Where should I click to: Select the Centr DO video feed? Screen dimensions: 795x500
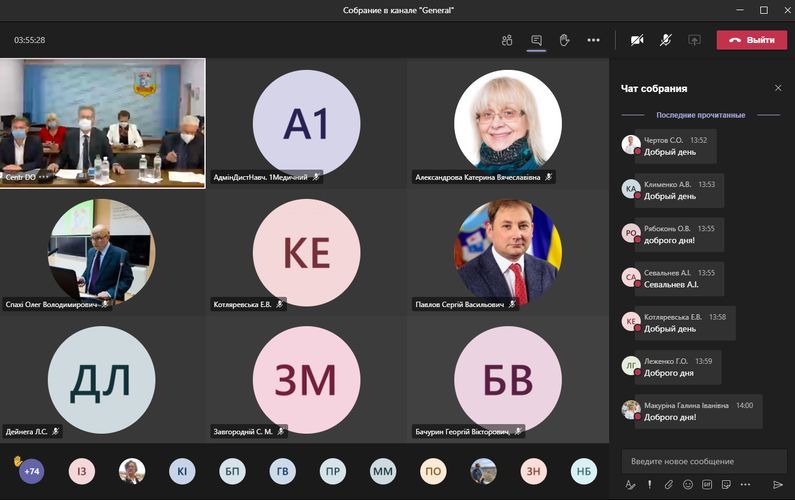[x=102, y=123]
